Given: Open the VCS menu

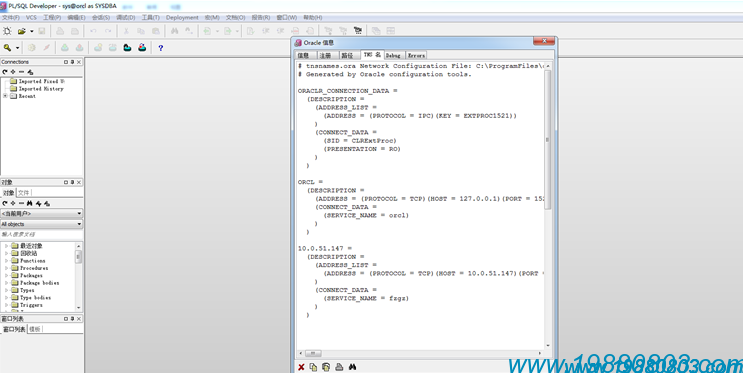Looking at the screenshot, I should point(31,18).
